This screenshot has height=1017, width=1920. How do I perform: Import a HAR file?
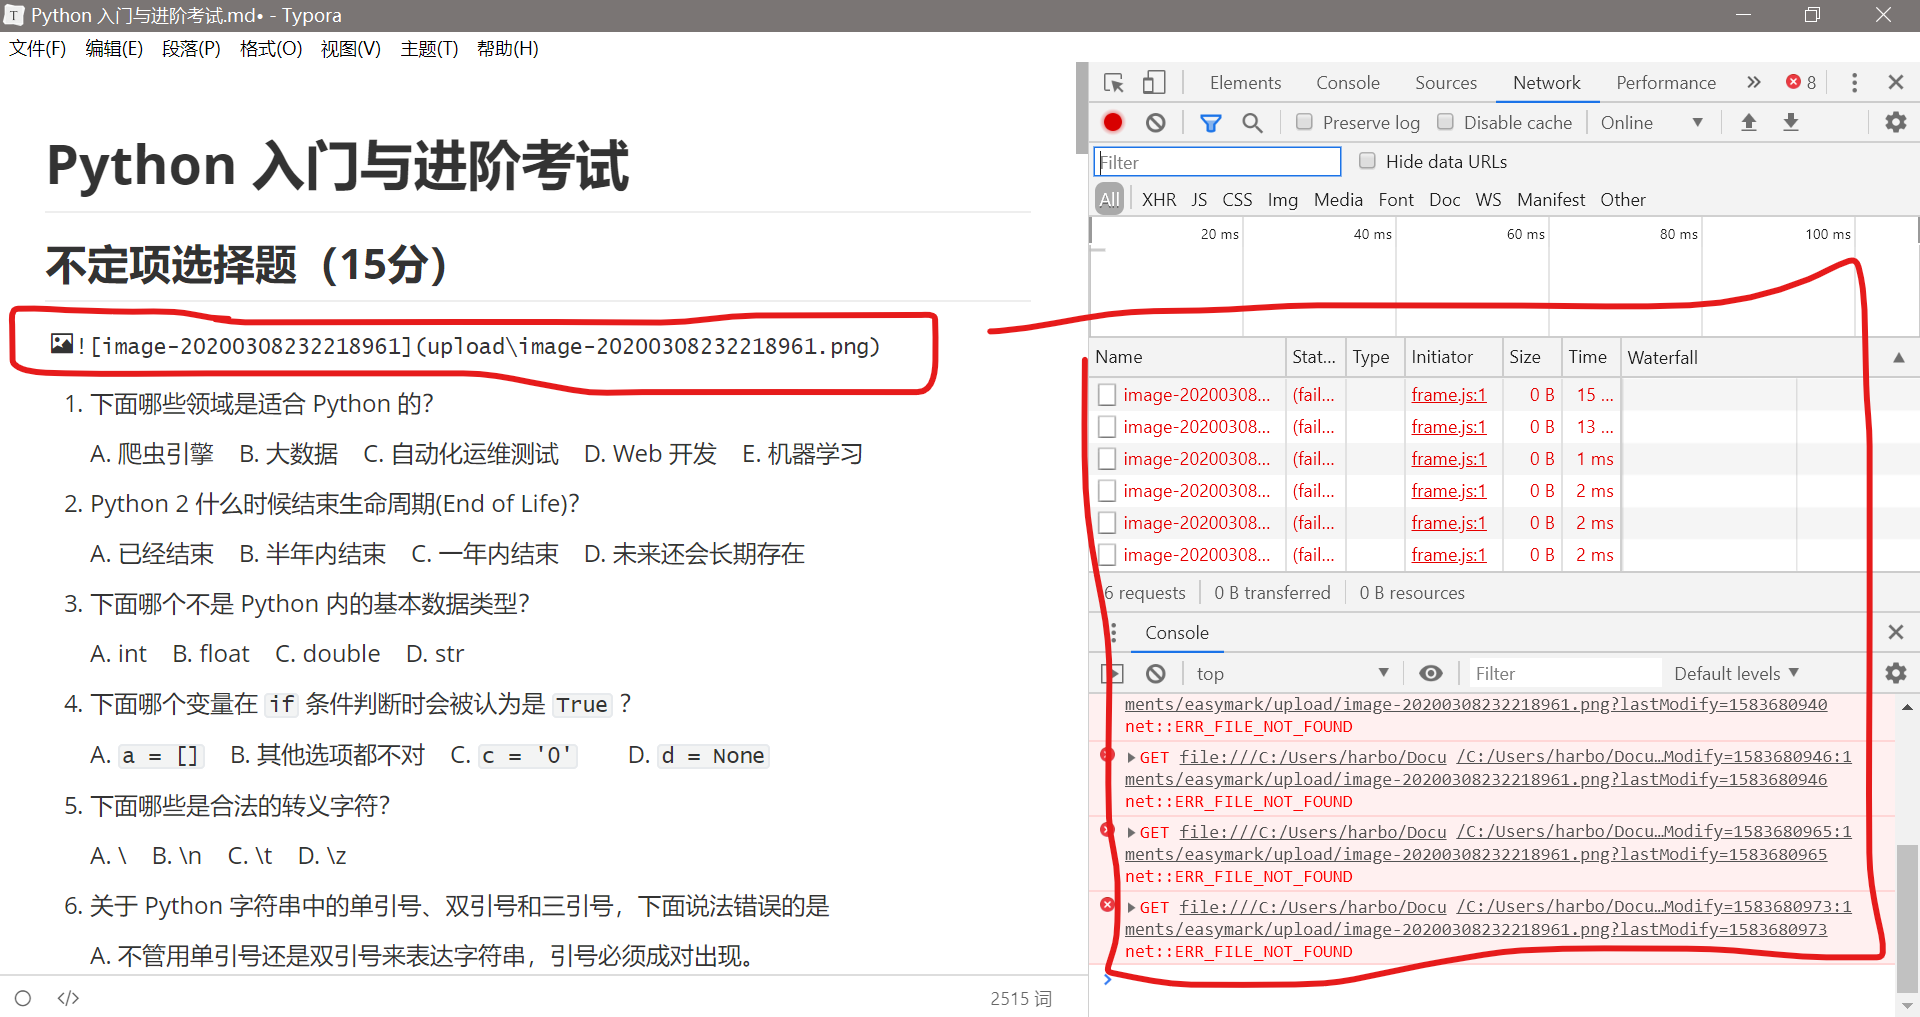point(1749,122)
